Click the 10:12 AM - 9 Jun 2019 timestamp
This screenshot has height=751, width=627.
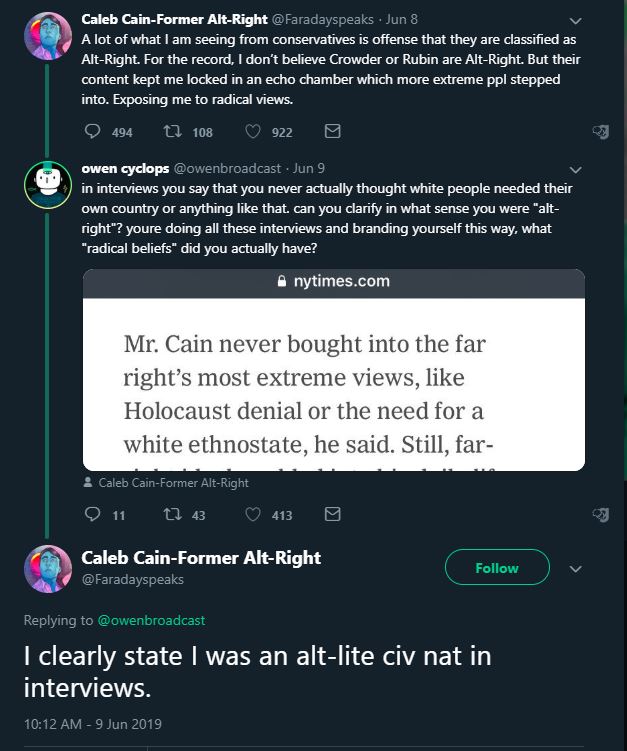(93, 724)
